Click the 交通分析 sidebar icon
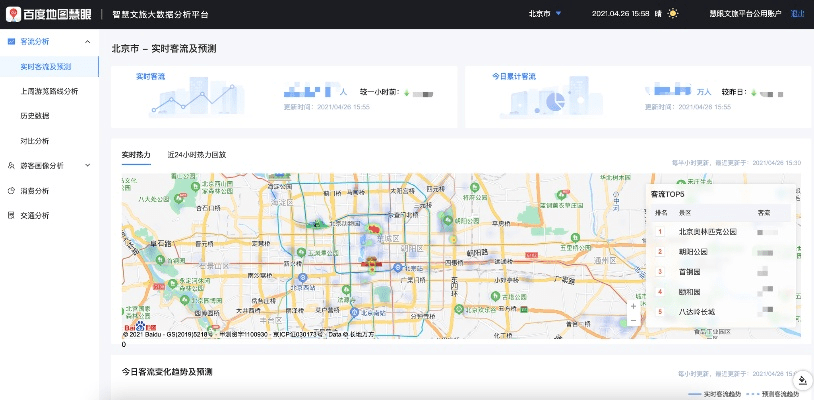Image resolution: width=814 pixels, height=400 pixels. coord(10,215)
